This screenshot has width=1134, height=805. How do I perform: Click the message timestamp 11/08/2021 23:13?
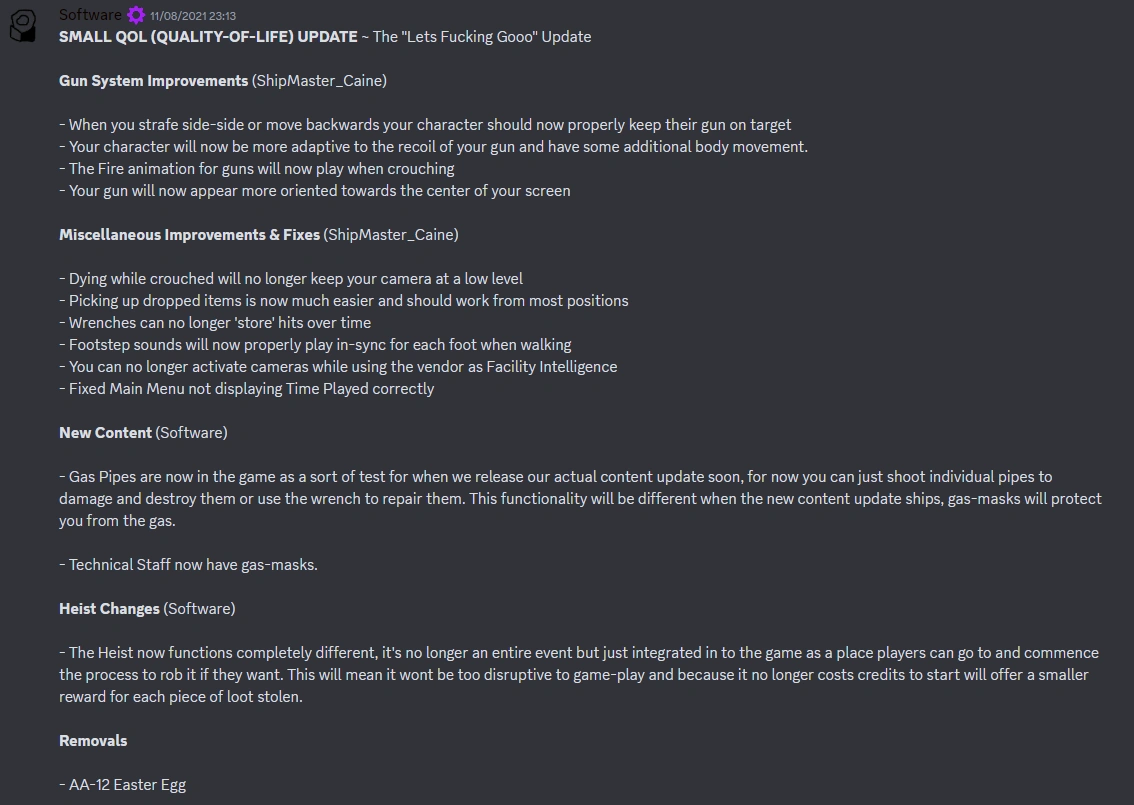point(193,16)
